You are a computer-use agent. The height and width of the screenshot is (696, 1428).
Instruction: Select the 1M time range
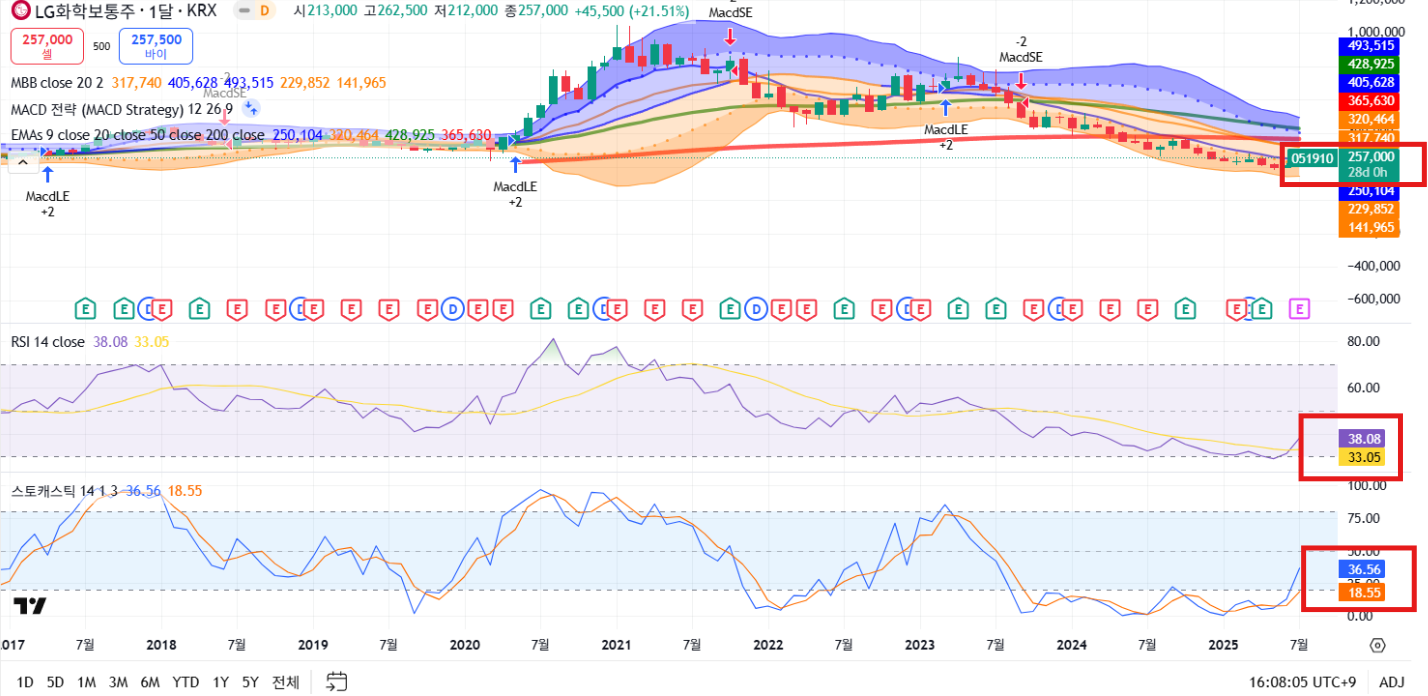coord(86,682)
